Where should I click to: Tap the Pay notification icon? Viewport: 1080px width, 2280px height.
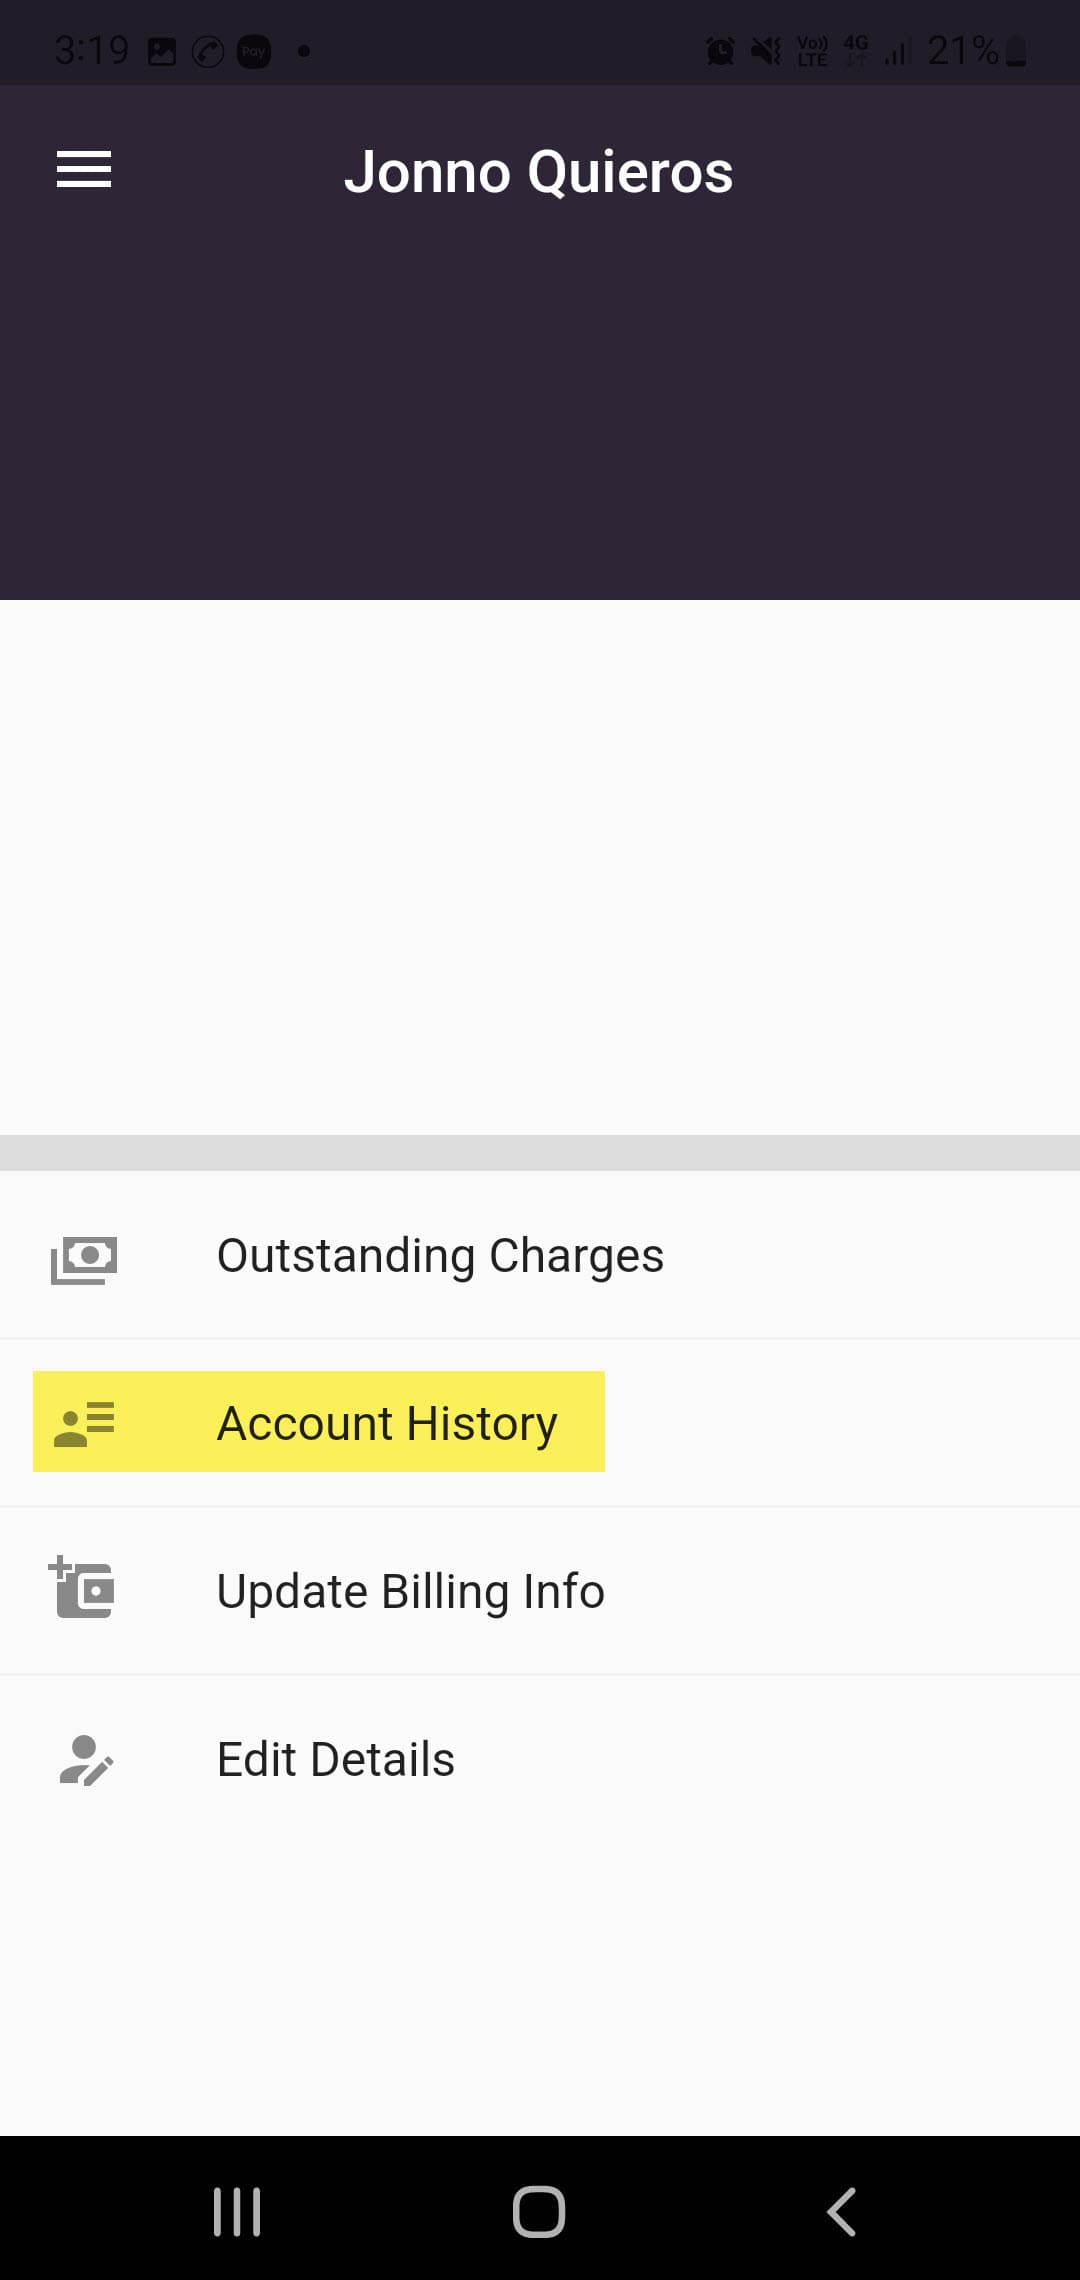[x=254, y=51]
